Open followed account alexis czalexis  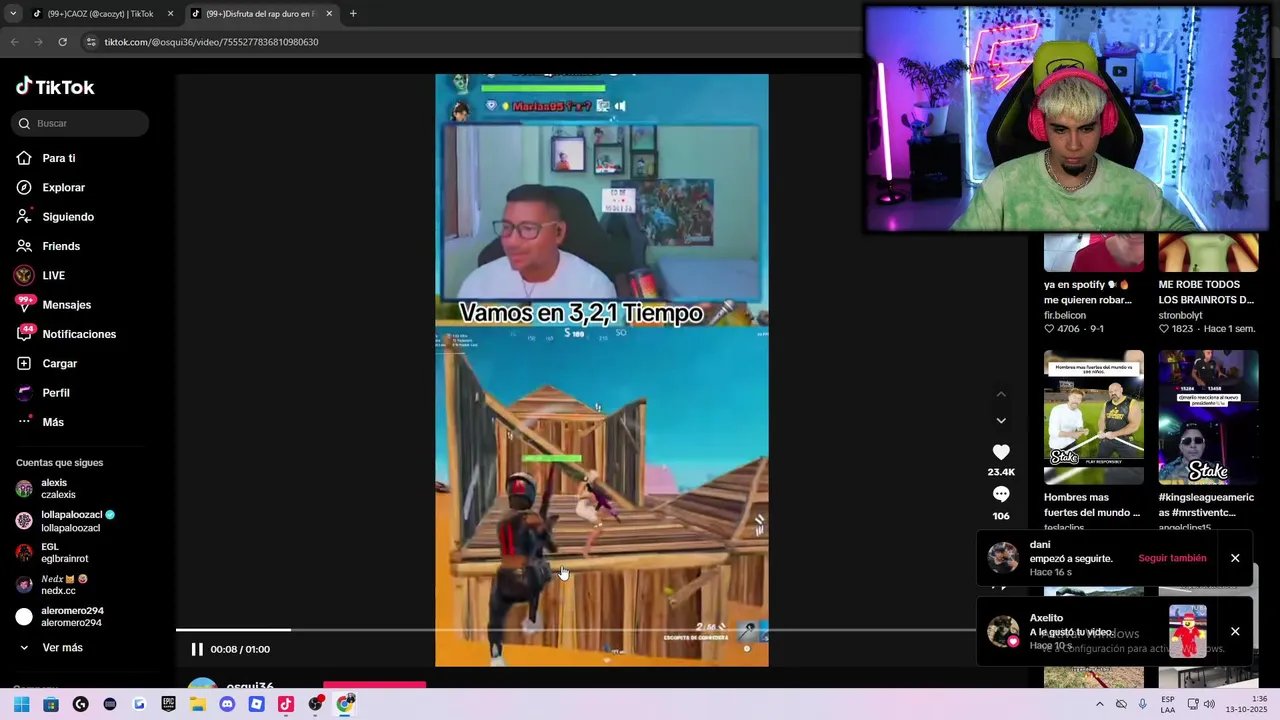coord(46,489)
